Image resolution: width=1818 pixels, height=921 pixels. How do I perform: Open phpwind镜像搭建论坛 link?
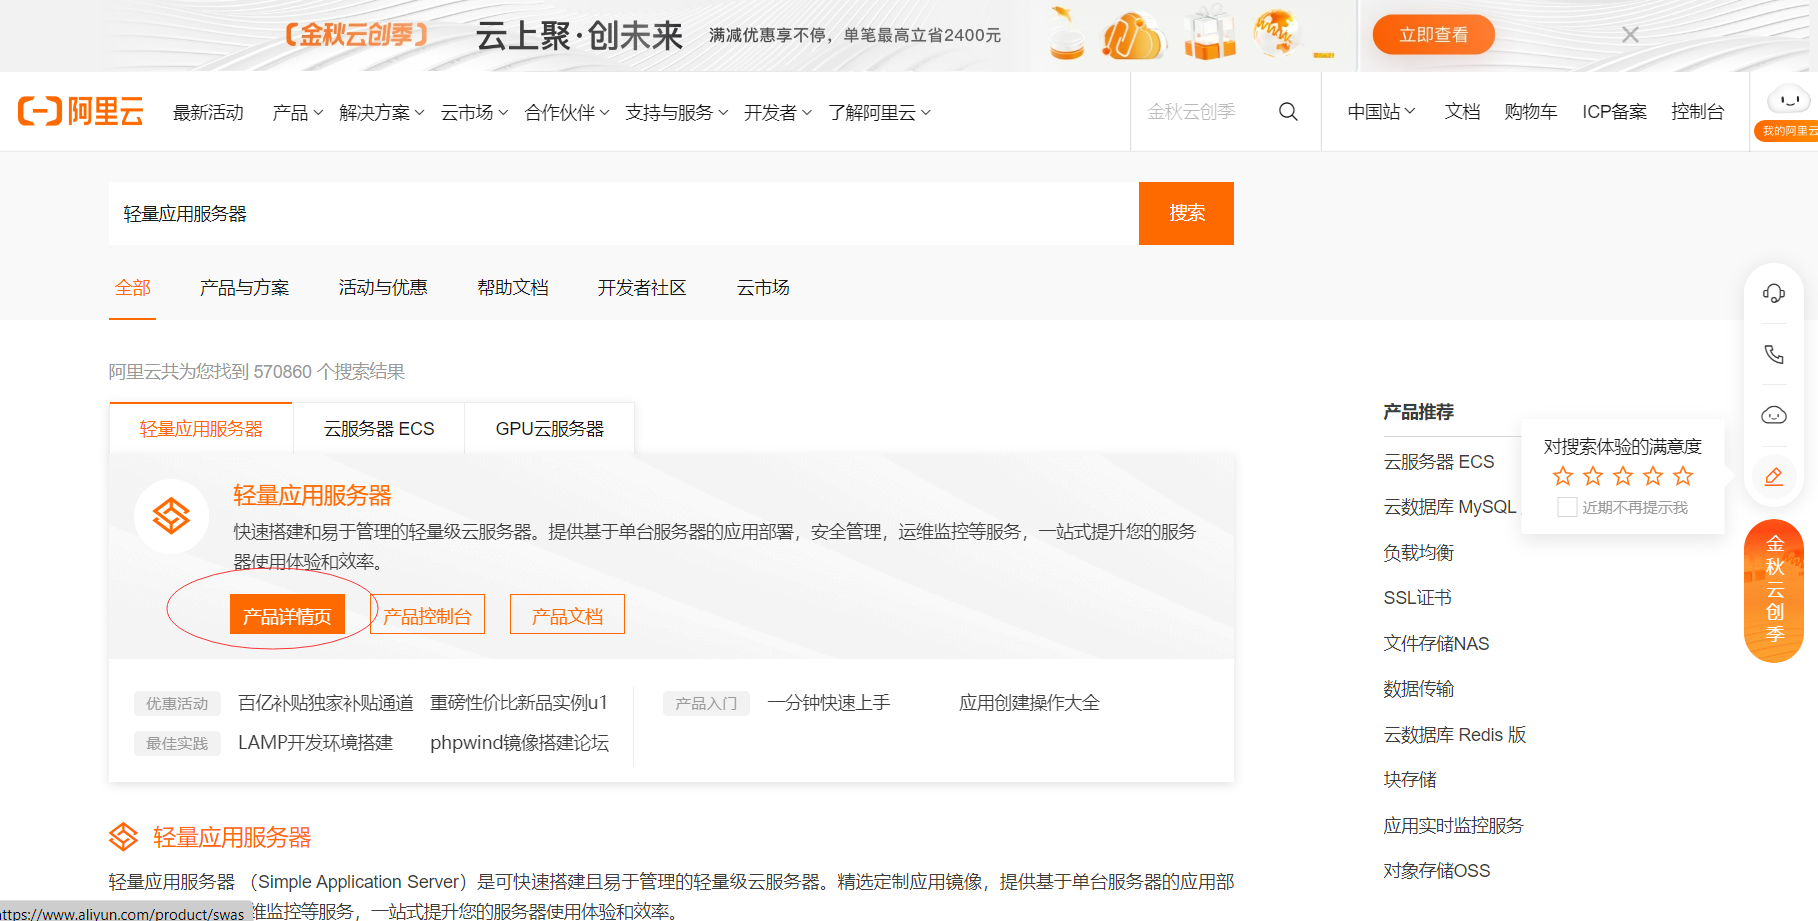click(519, 743)
